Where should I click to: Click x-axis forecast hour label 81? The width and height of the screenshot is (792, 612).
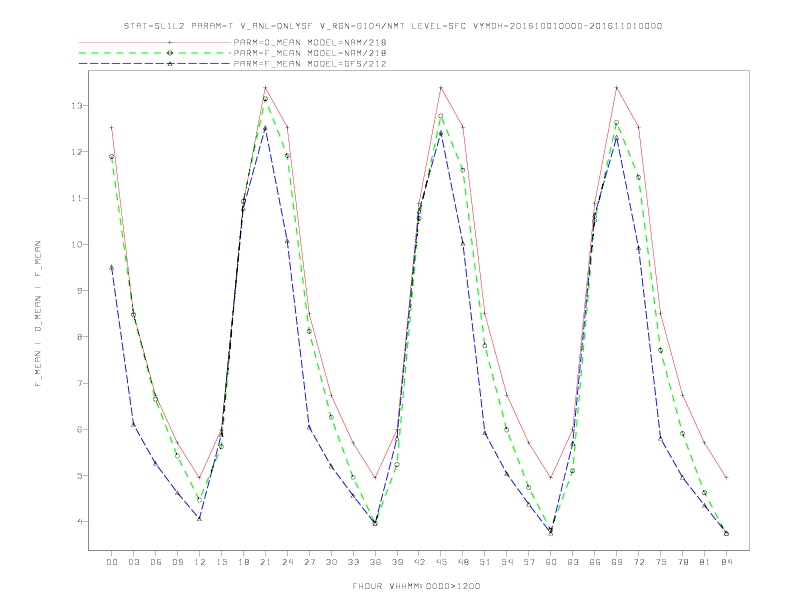[x=705, y=562]
